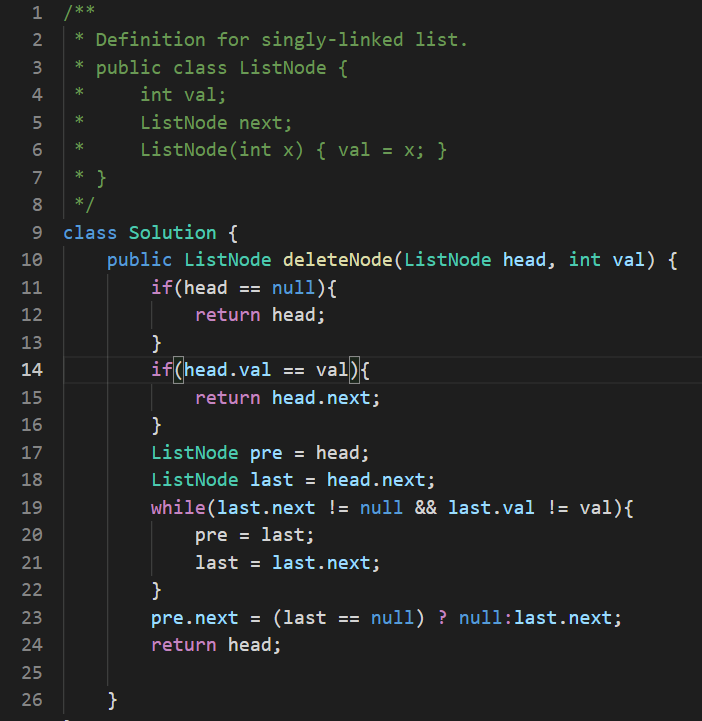This screenshot has height=721, width=702.
Task: Click the parameter 'int val' on line 10
Action: point(607,260)
